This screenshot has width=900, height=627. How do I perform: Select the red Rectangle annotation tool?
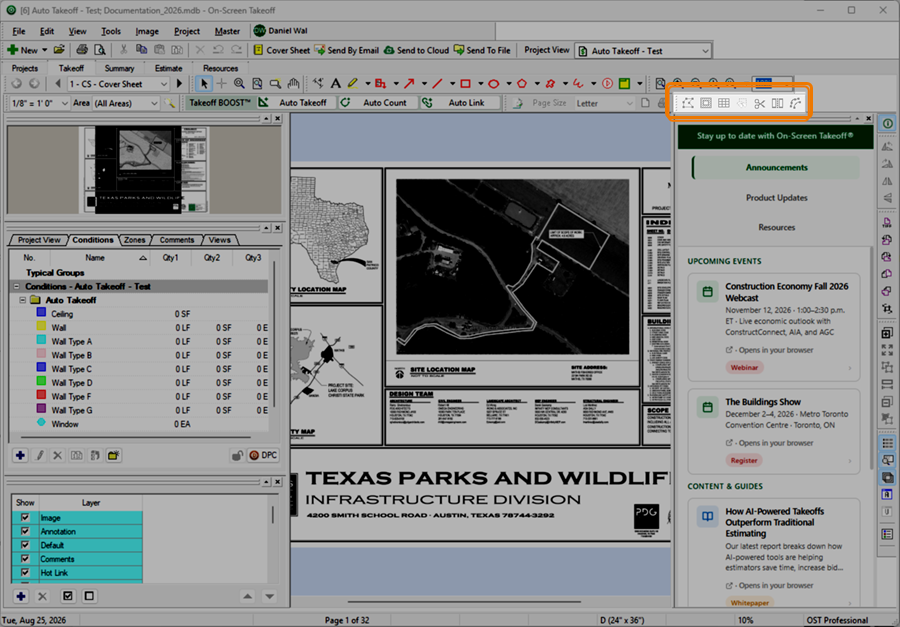[x=465, y=84]
